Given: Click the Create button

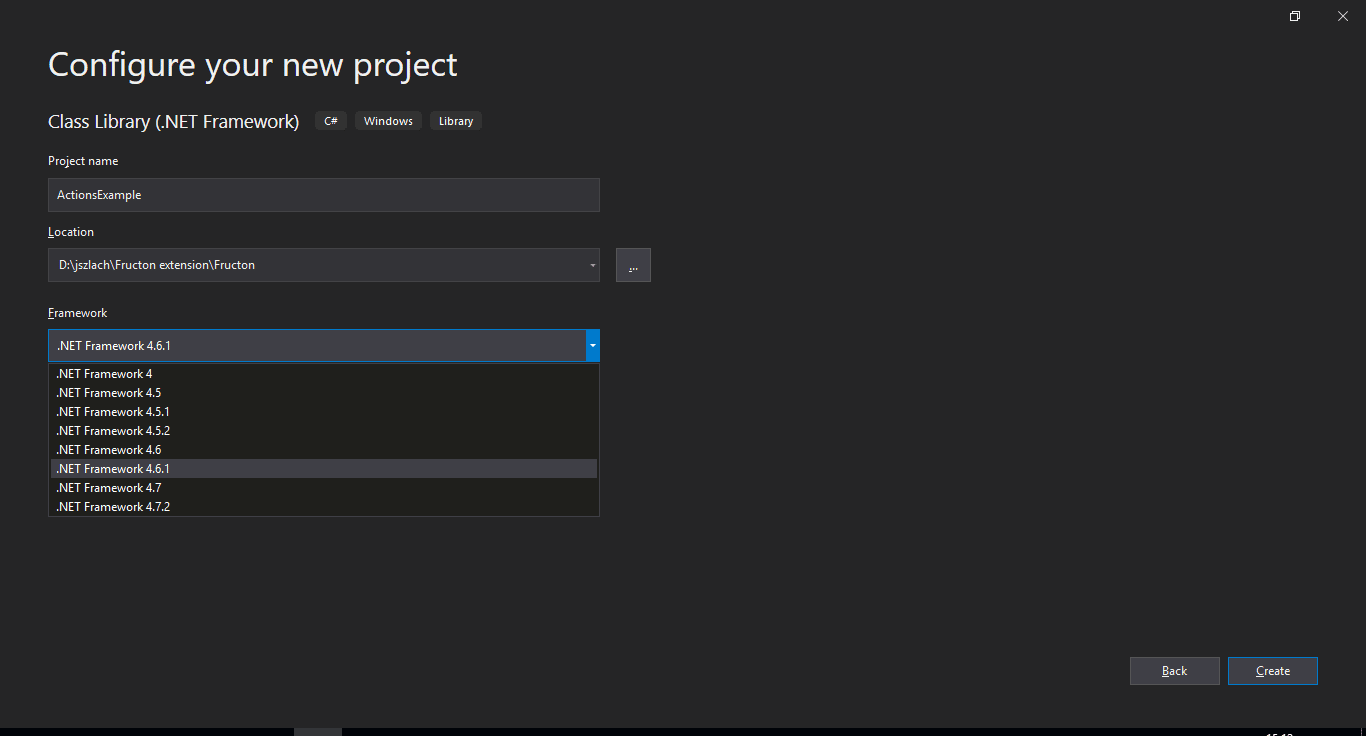Looking at the screenshot, I should (x=1273, y=671).
